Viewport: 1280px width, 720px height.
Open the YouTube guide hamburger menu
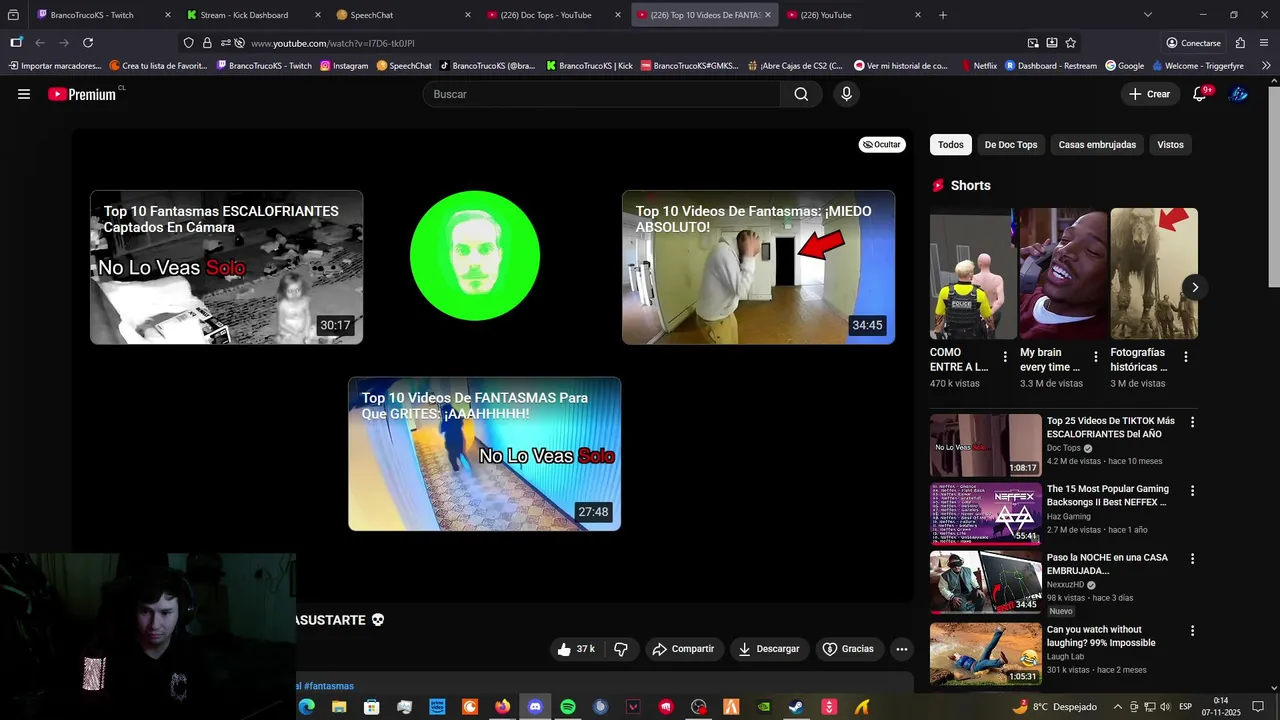pyautogui.click(x=24, y=94)
